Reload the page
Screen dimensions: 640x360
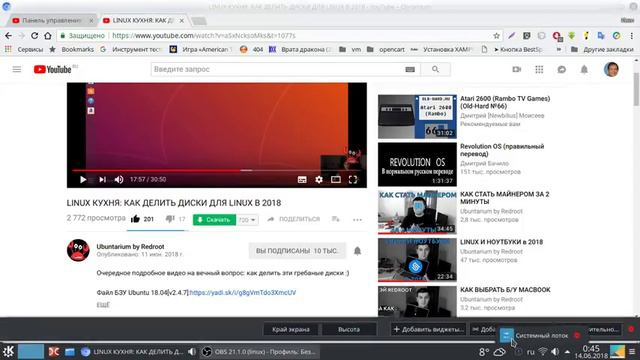click(34, 36)
